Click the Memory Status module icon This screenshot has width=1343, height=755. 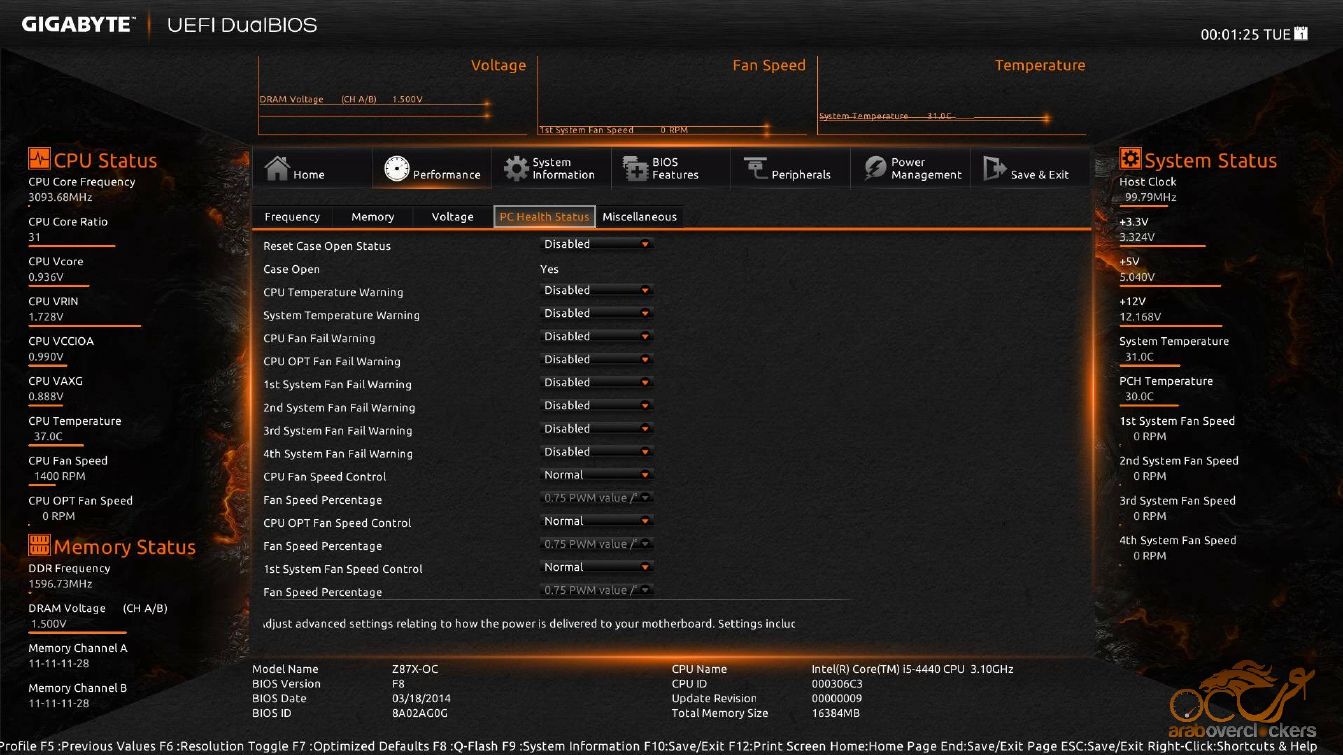39,546
